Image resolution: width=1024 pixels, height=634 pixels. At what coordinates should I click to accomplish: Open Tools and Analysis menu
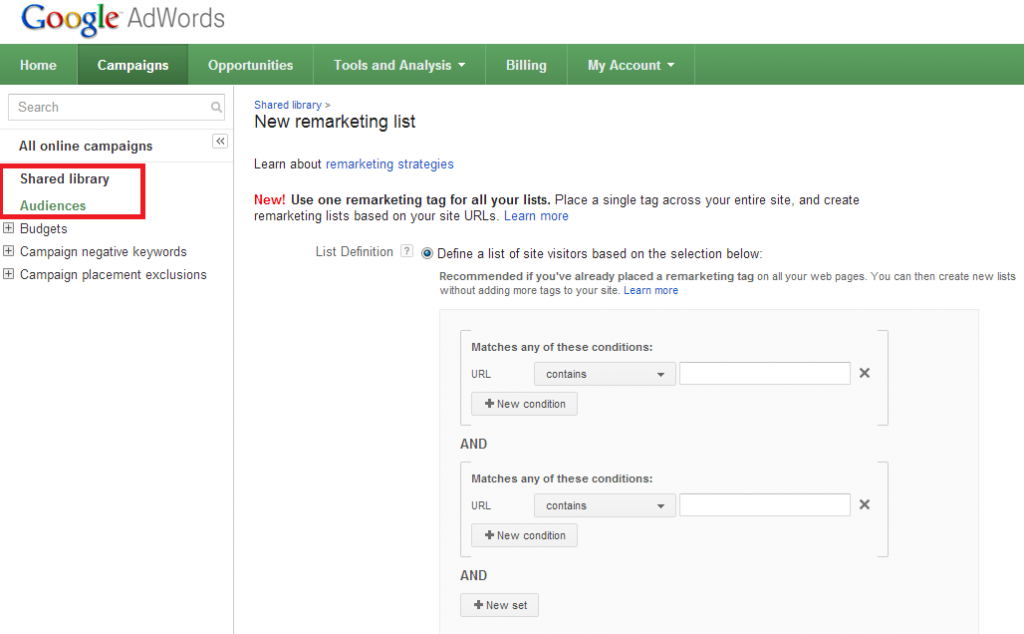coord(399,65)
